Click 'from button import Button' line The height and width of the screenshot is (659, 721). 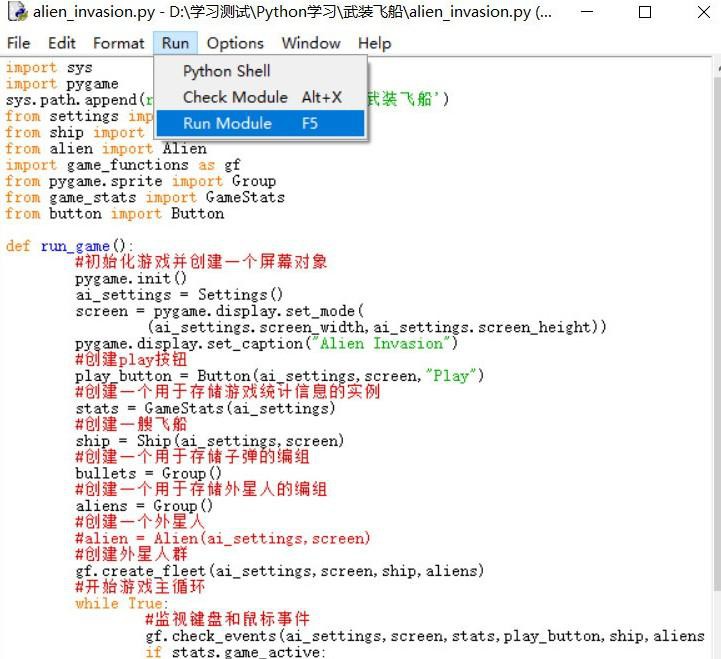coord(114,214)
